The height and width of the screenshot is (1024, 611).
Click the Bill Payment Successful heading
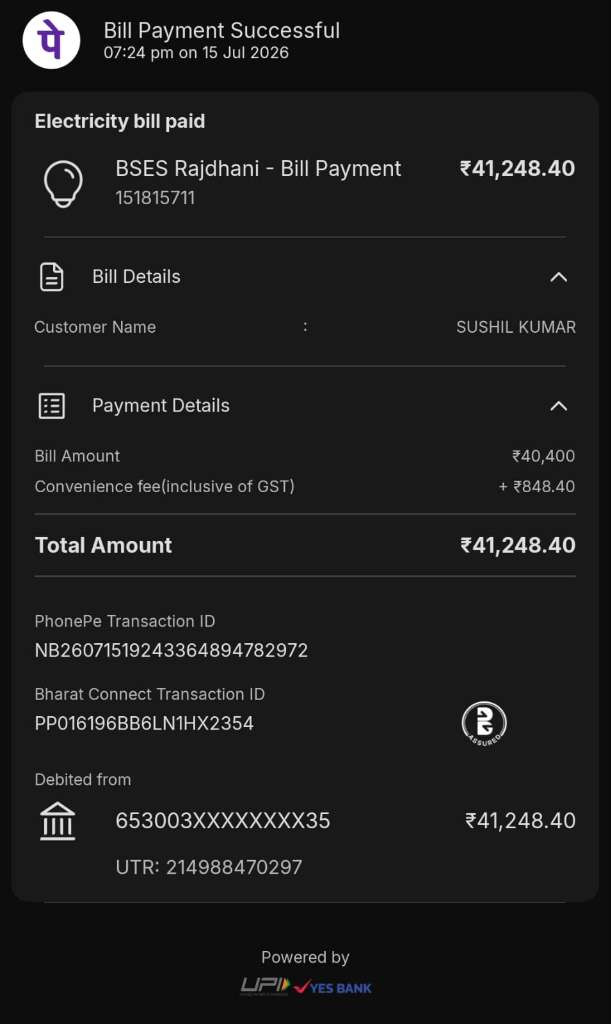[222, 31]
